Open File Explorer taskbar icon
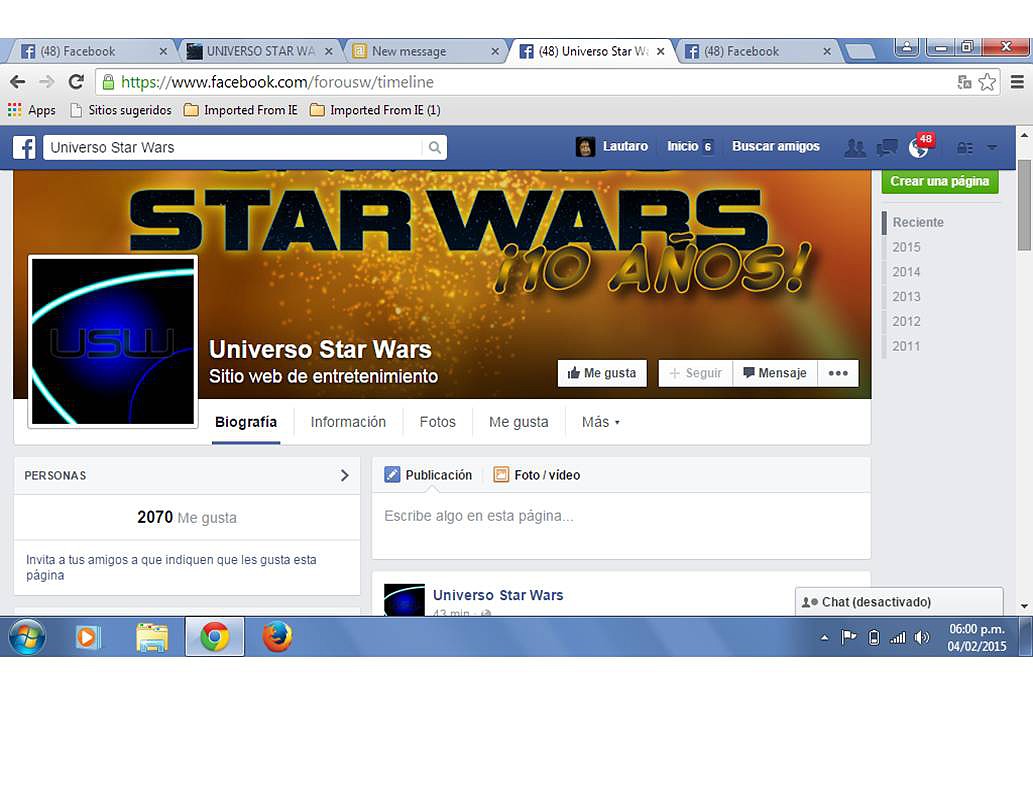The width and height of the screenshot is (1033, 793). (152, 638)
